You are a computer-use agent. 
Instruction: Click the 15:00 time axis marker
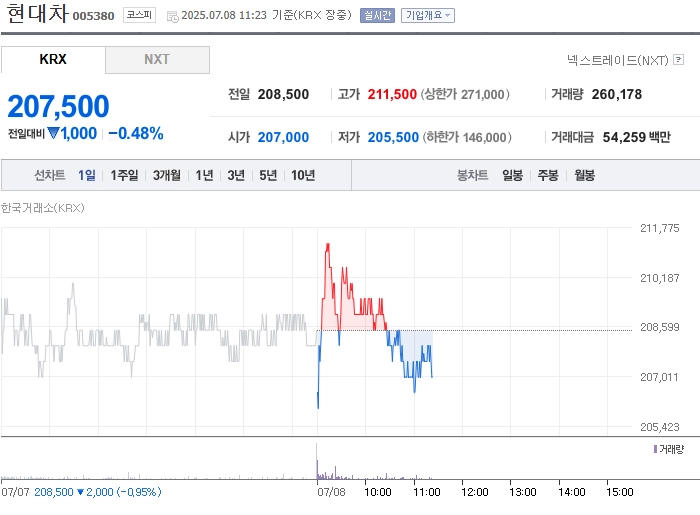(x=620, y=492)
